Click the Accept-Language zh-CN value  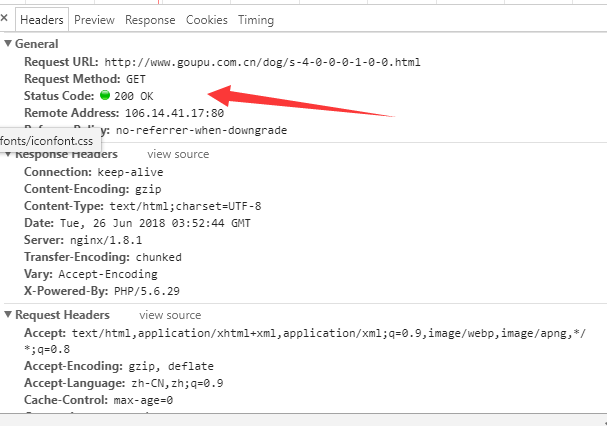(x=175, y=383)
